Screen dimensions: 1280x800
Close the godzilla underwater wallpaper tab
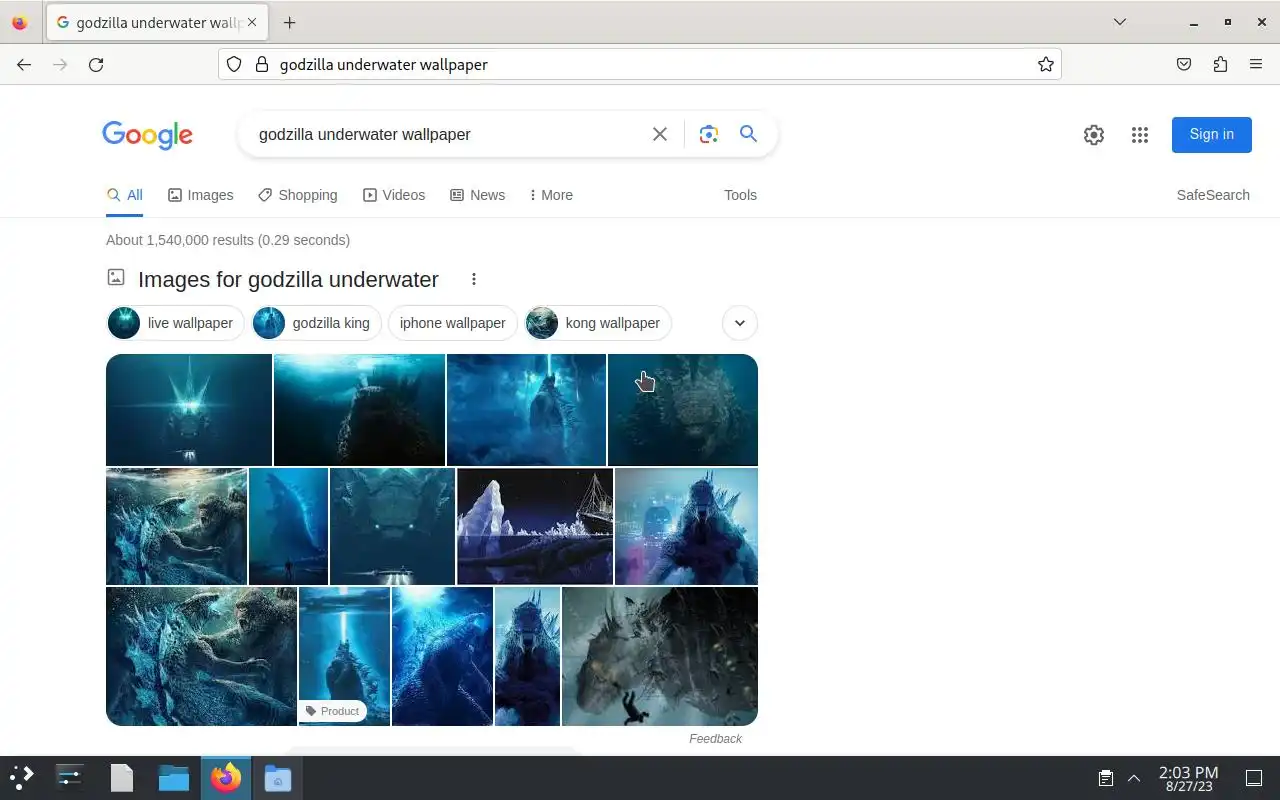251,22
